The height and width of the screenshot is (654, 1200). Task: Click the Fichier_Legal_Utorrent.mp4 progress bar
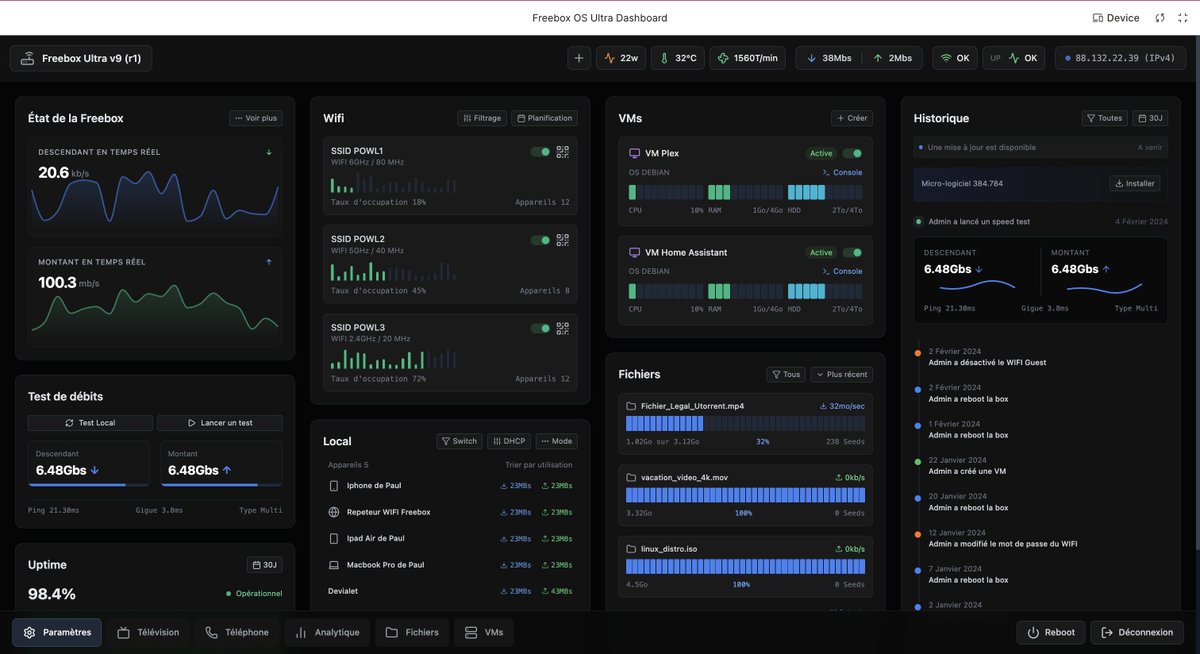click(745, 423)
